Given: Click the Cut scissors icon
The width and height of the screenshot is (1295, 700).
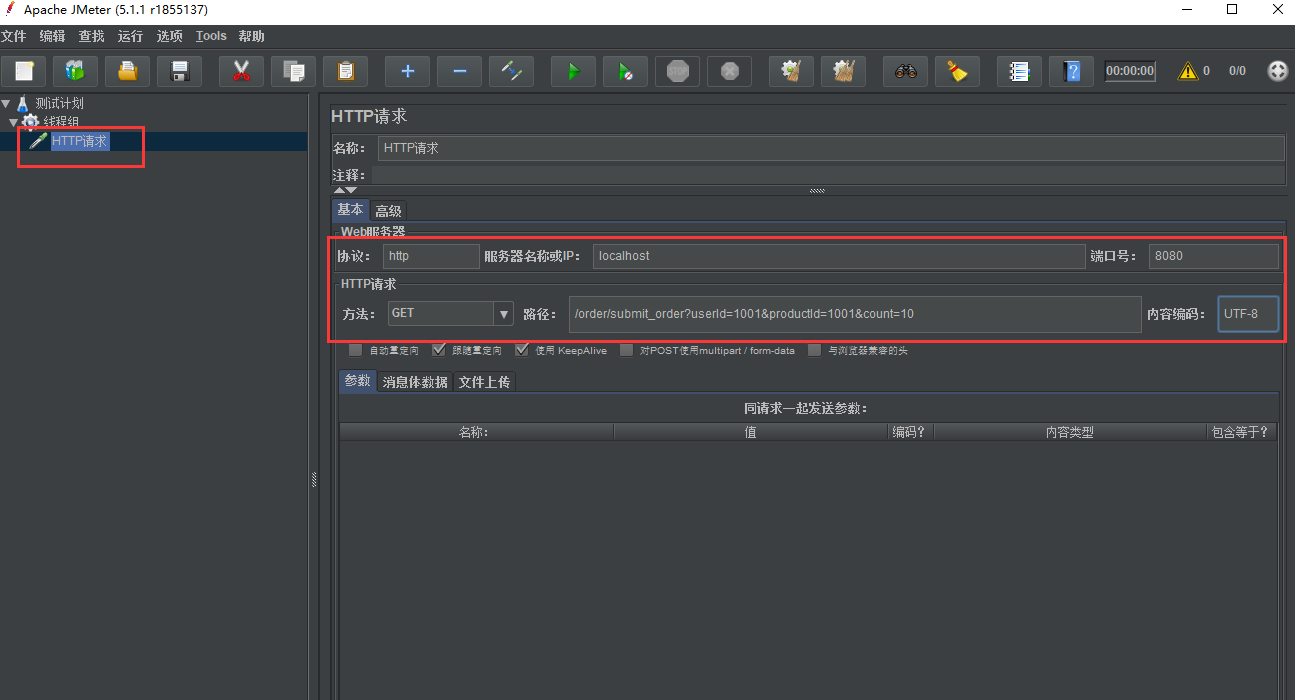Looking at the screenshot, I should click(241, 71).
